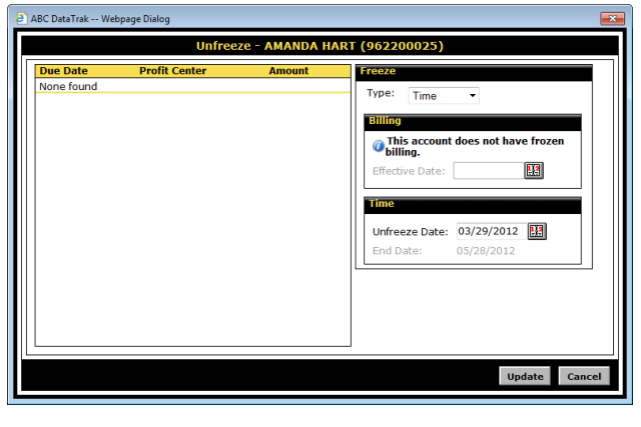
Task: Click the Update button
Action: (x=525, y=376)
